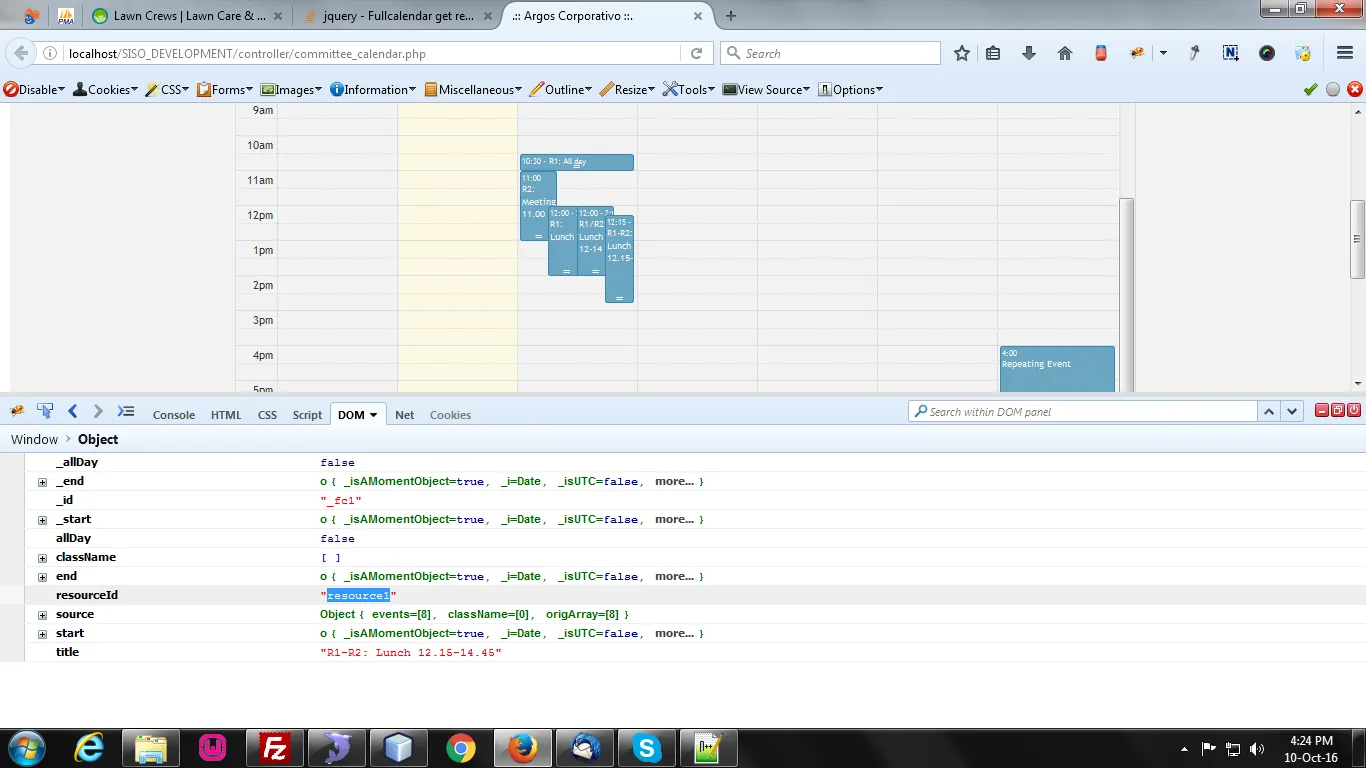Launch Internet Explorer from the taskbar
Image resolution: width=1366 pixels, height=768 pixels.
89,748
